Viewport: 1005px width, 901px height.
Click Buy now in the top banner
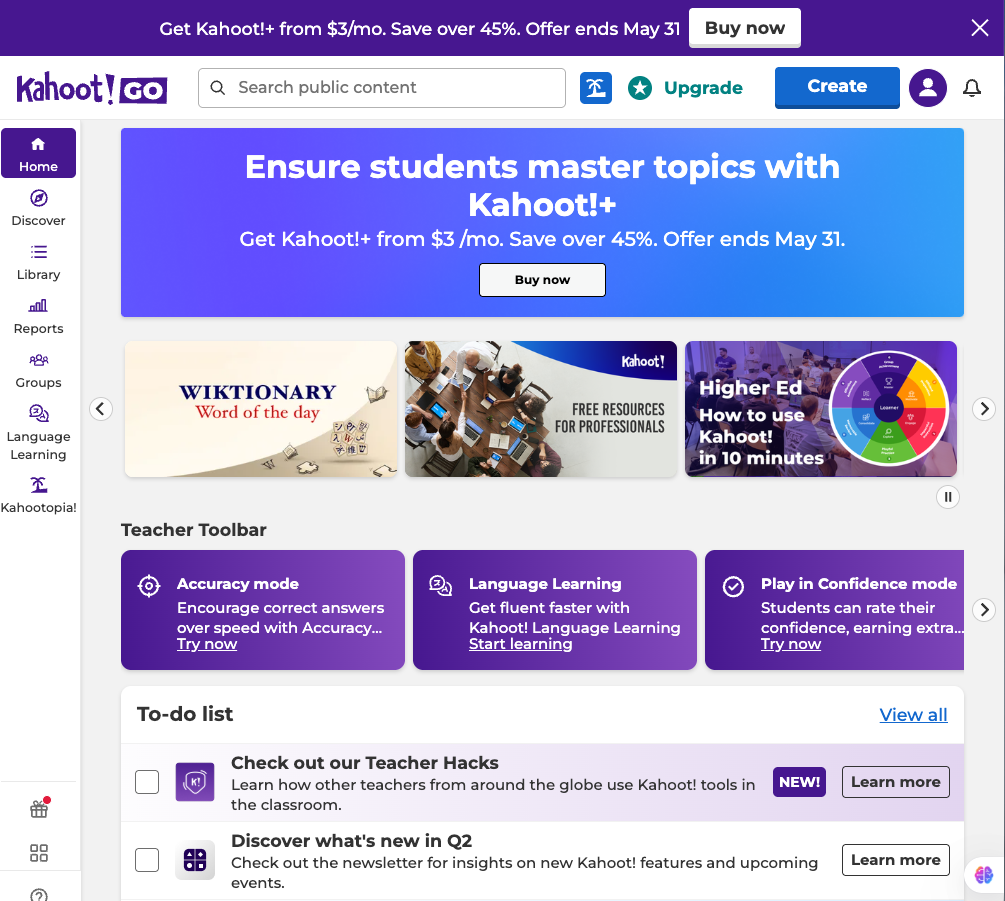tap(744, 28)
